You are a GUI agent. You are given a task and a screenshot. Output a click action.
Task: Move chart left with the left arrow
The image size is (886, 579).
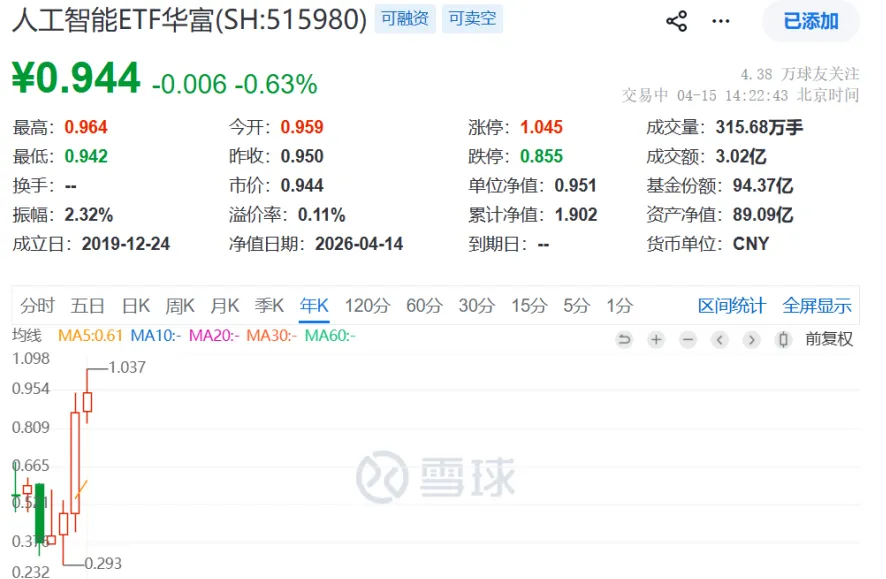pyautogui.click(x=719, y=339)
